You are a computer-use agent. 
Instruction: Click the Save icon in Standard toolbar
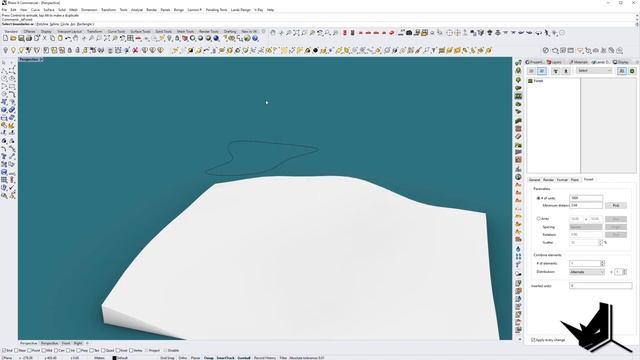[21, 38]
